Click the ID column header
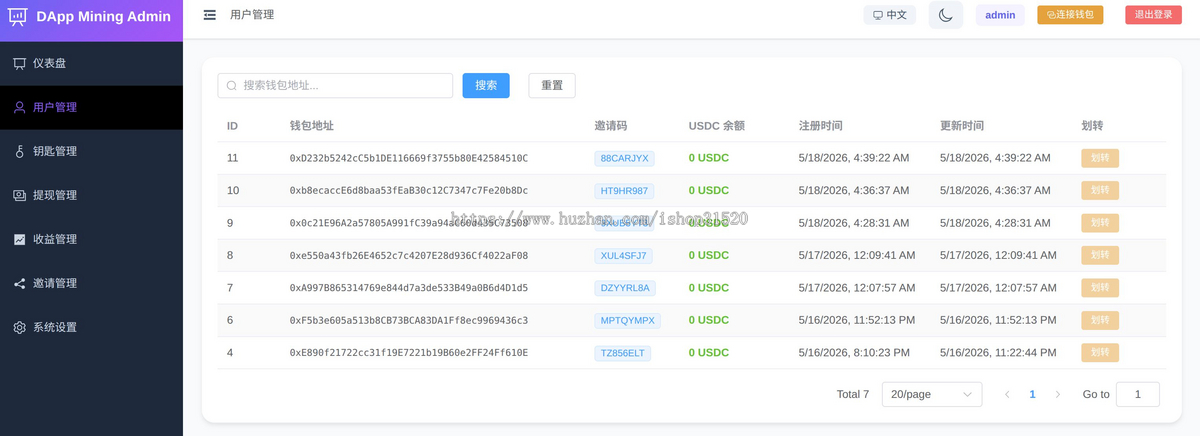This screenshot has width=1200, height=436. coord(232,126)
